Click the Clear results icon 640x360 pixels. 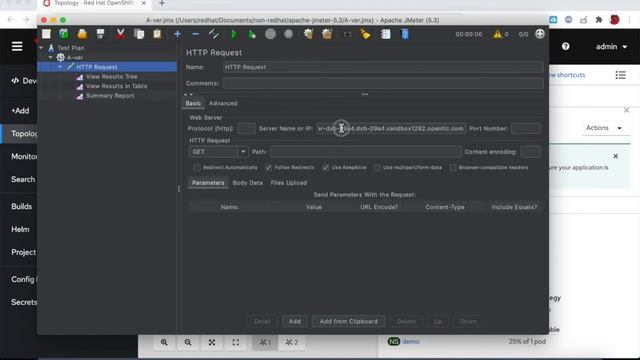(309, 34)
